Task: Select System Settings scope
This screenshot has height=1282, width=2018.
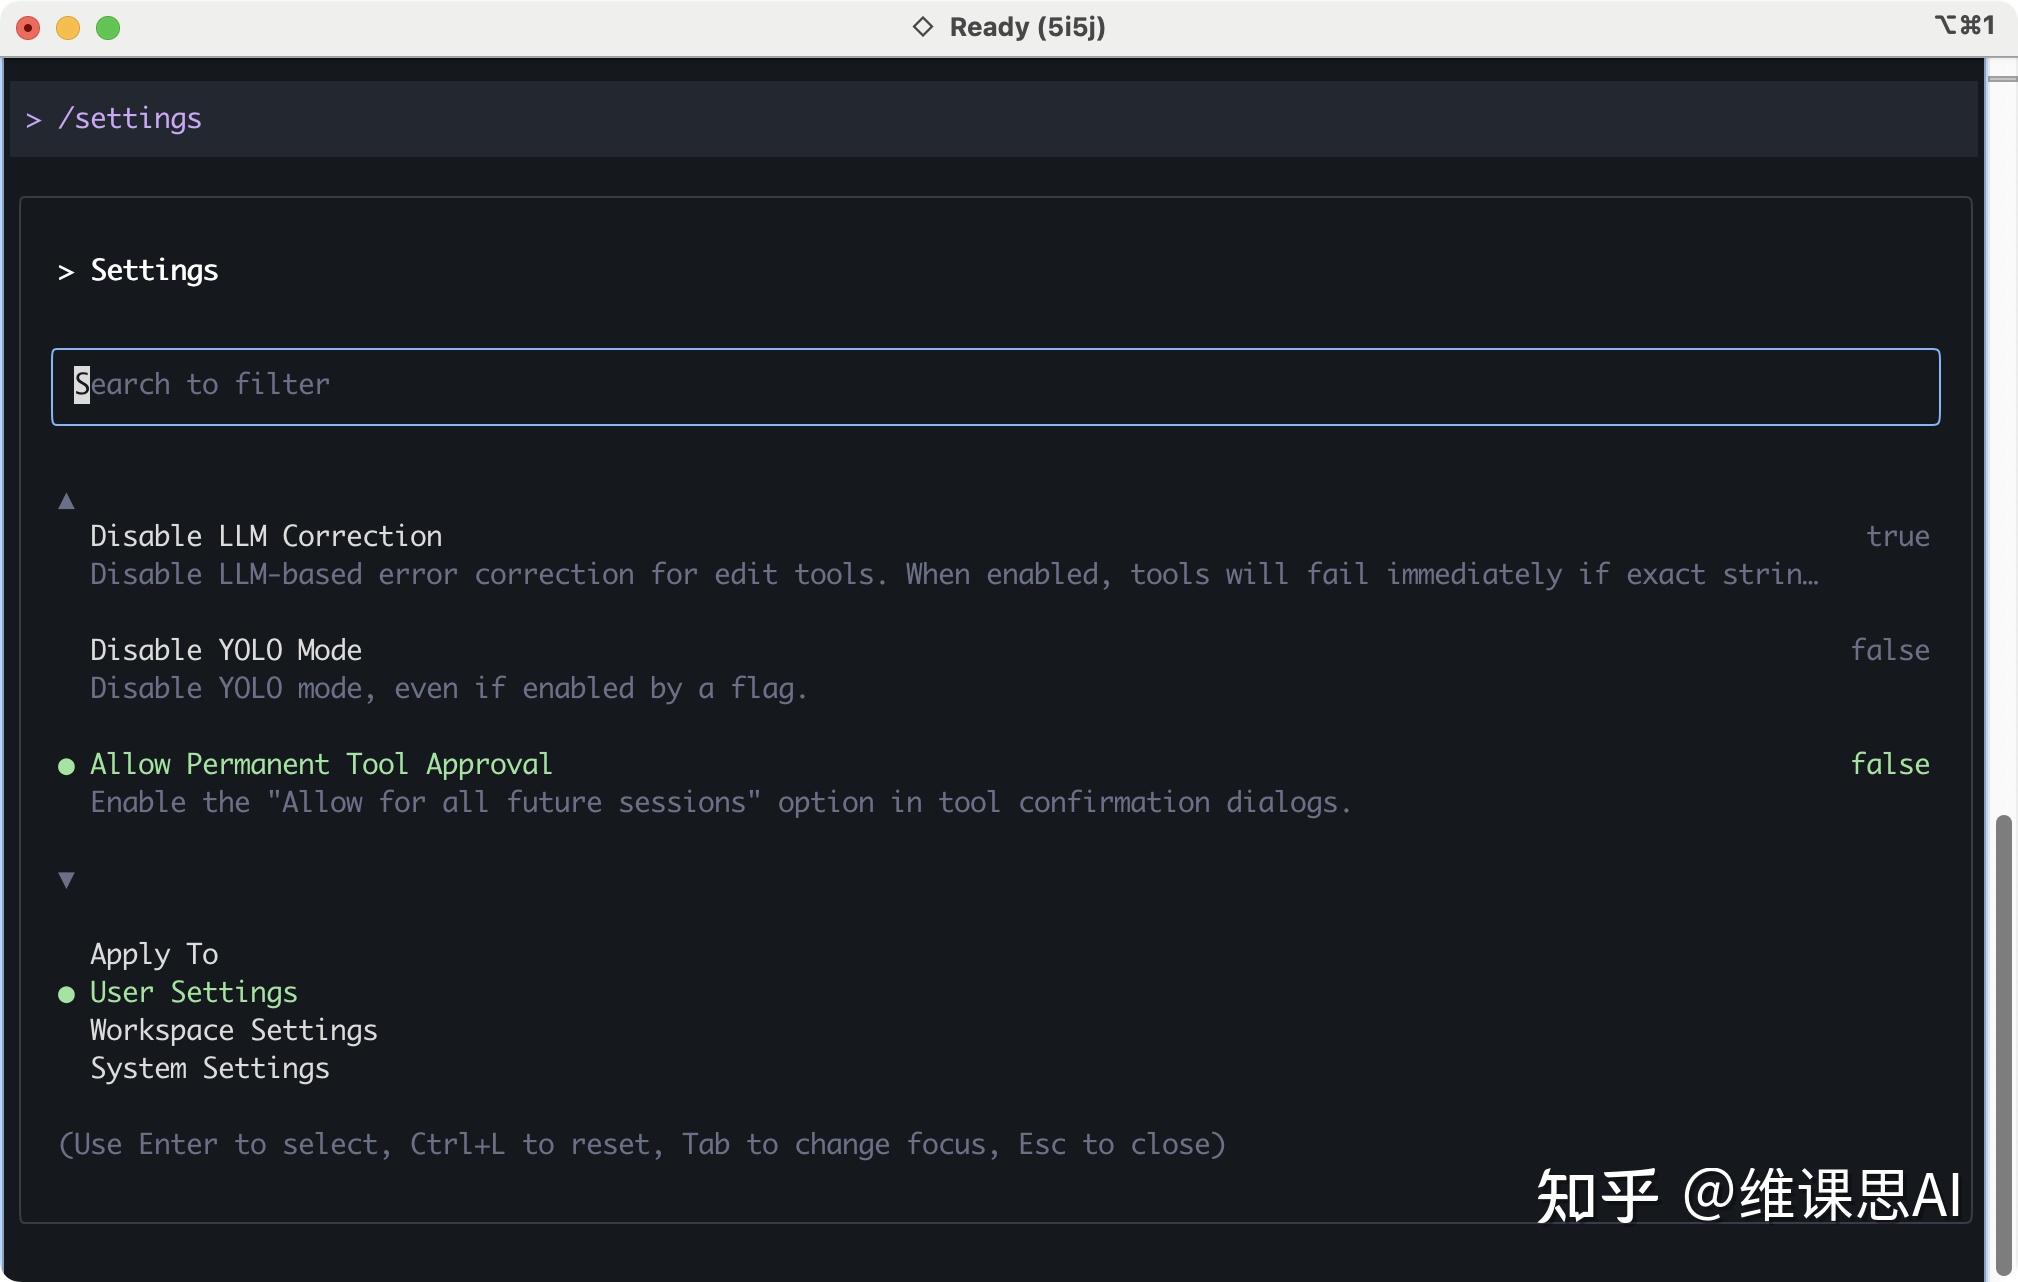Action: tap(210, 1068)
